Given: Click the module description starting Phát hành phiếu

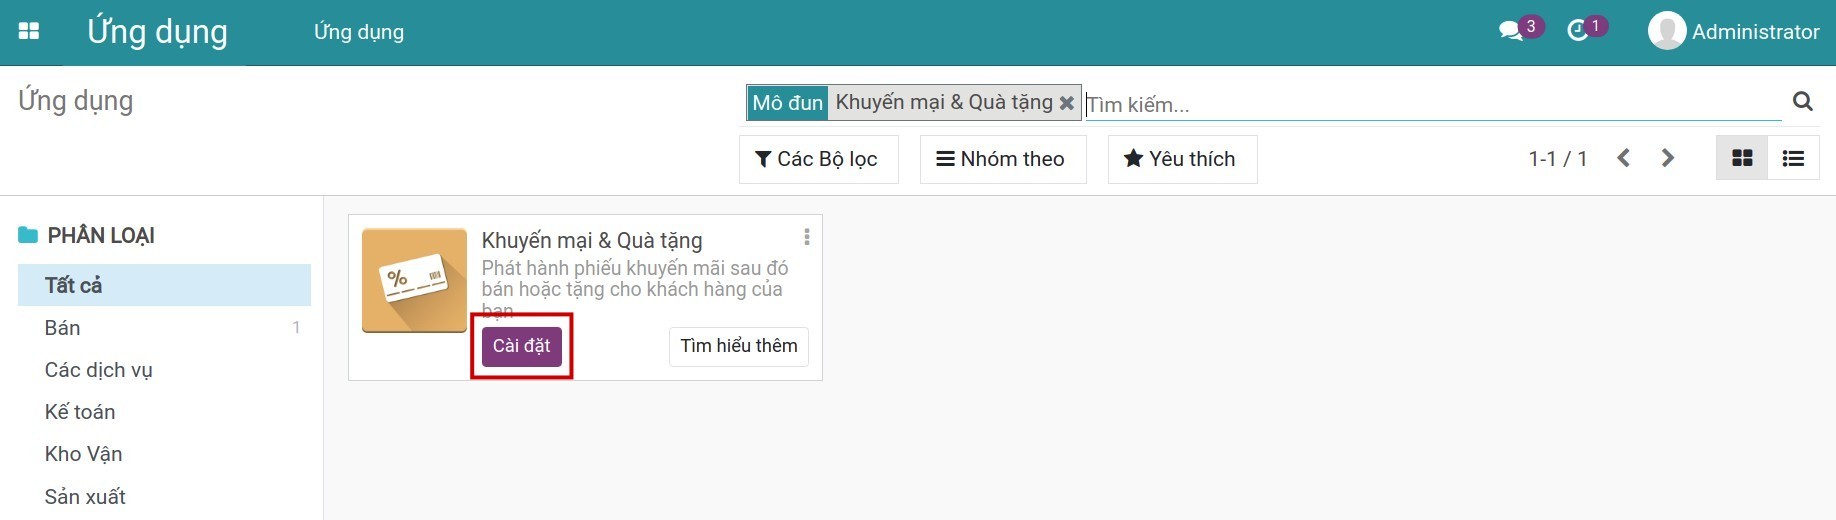Looking at the screenshot, I should (635, 289).
